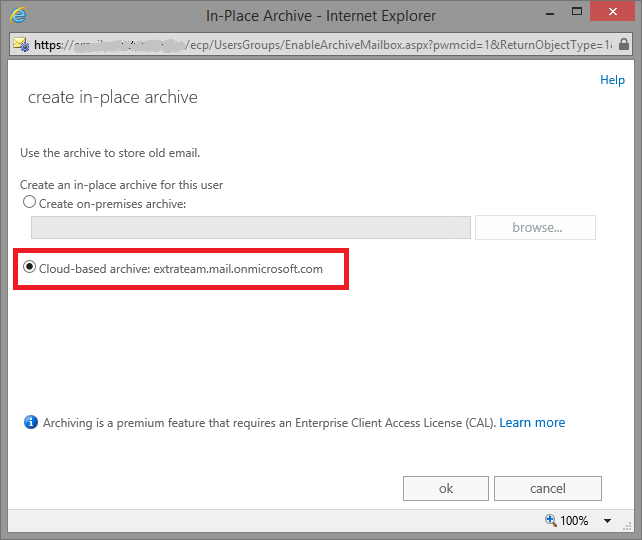
Task: Click the ok button to confirm
Action: tap(446, 488)
